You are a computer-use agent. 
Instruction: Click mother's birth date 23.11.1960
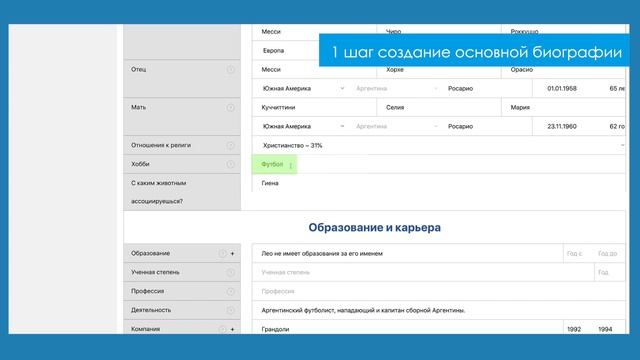point(562,127)
